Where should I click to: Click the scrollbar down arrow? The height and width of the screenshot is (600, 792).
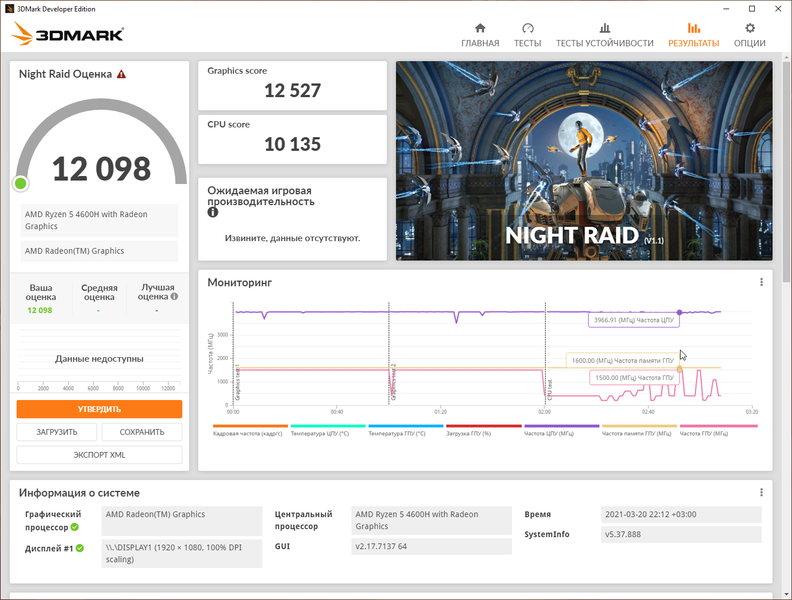[x=787, y=595]
